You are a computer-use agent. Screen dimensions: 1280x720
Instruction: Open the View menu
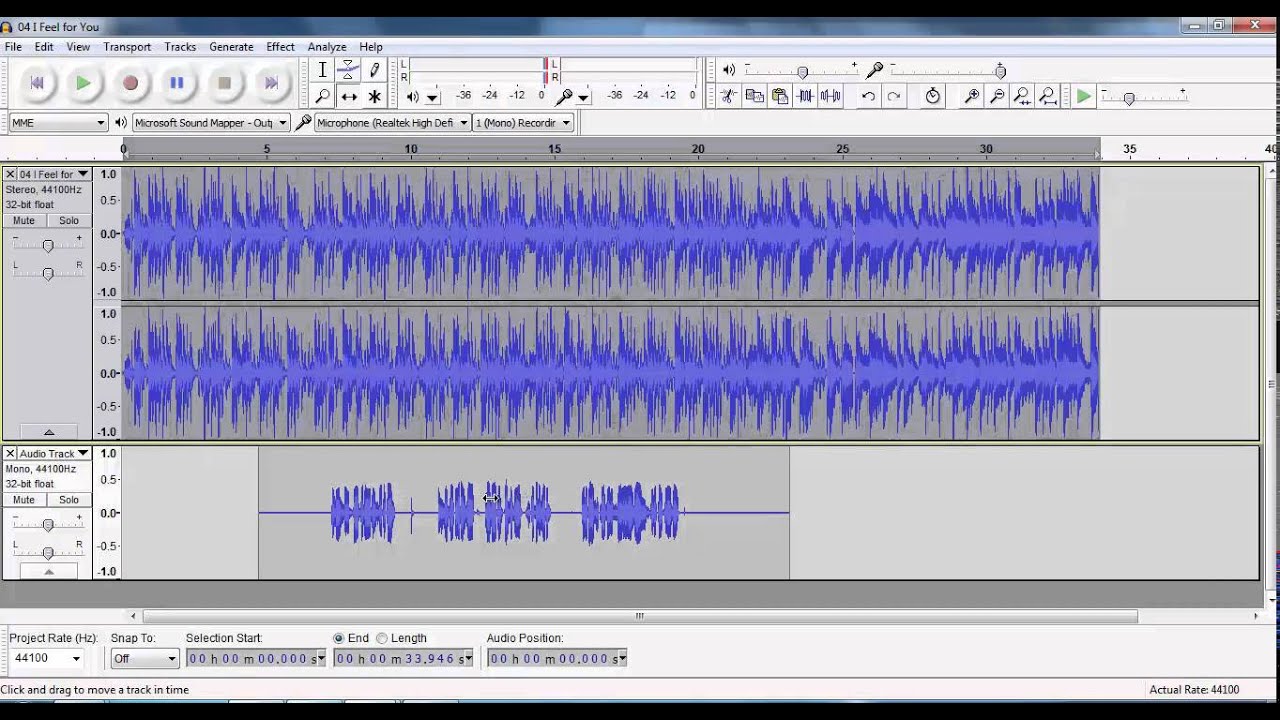pos(78,47)
